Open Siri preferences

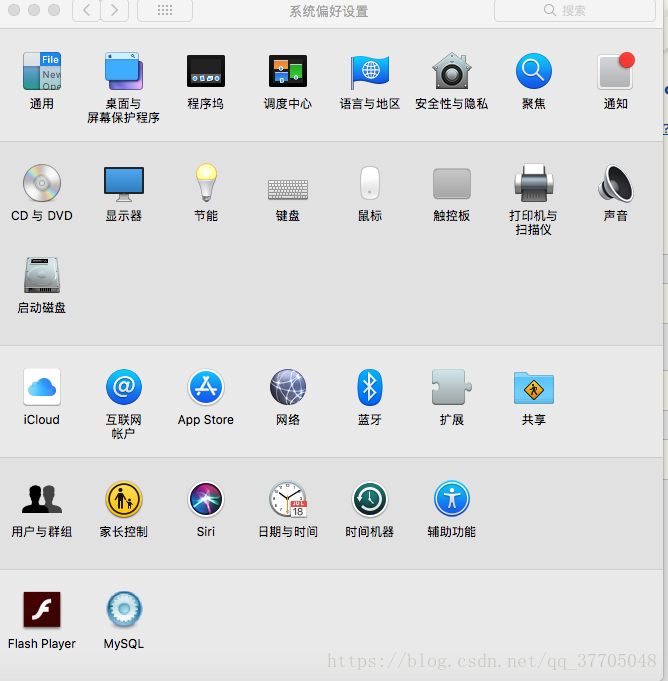click(x=206, y=499)
